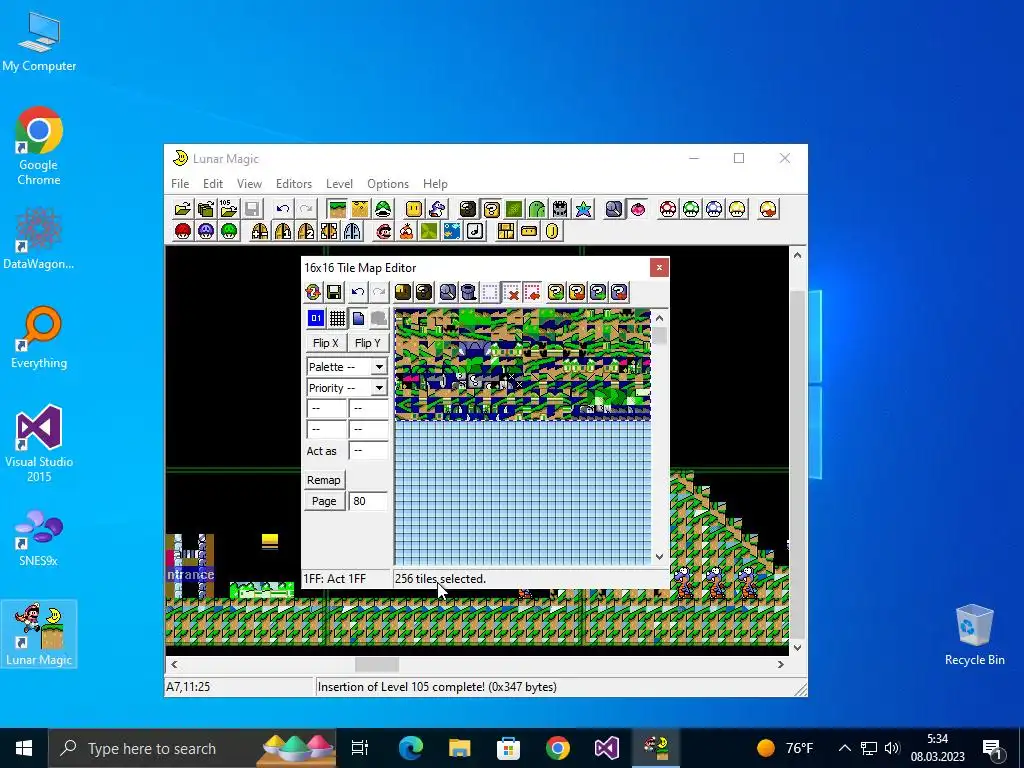Click the gold coin icon in toolbar

552,231
